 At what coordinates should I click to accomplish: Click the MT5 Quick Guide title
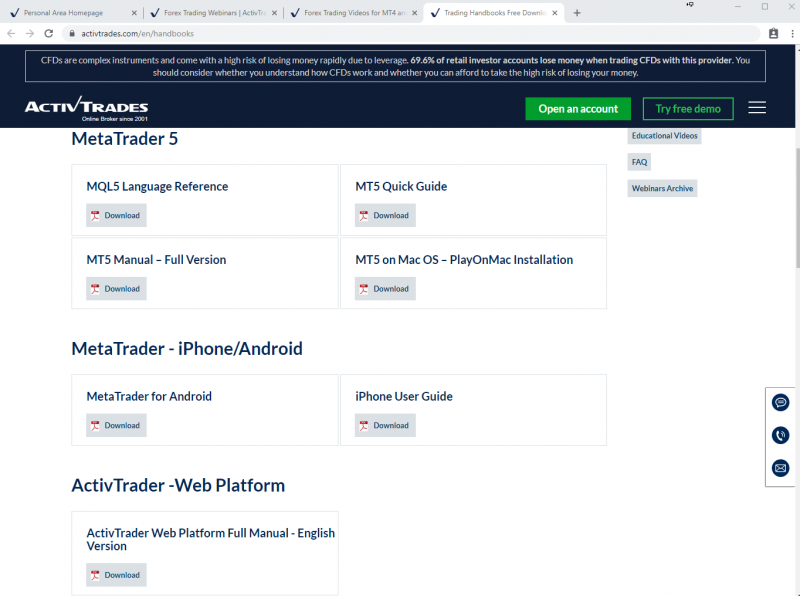pyautogui.click(x=401, y=187)
